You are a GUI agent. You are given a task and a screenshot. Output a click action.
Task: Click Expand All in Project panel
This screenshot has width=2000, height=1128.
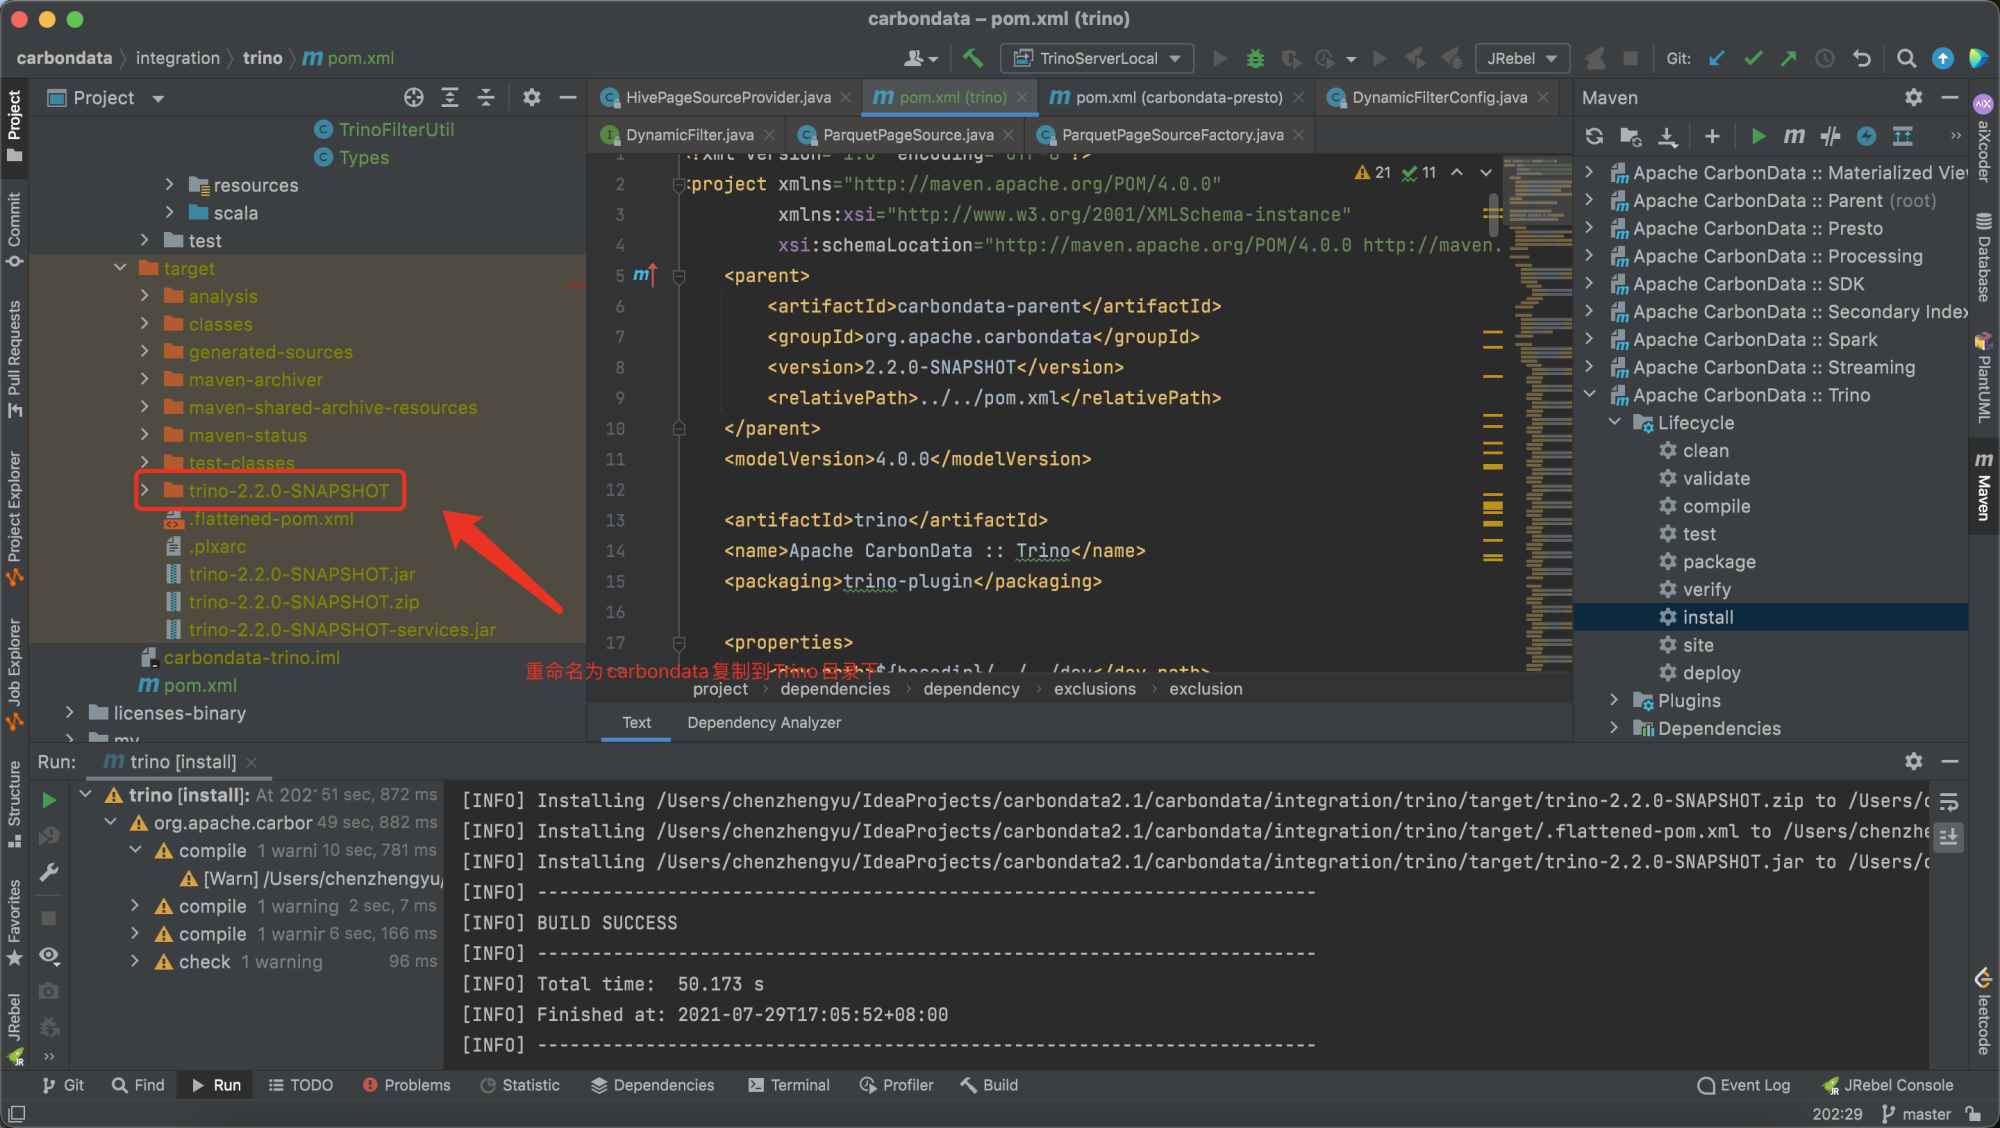click(x=450, y=97)
